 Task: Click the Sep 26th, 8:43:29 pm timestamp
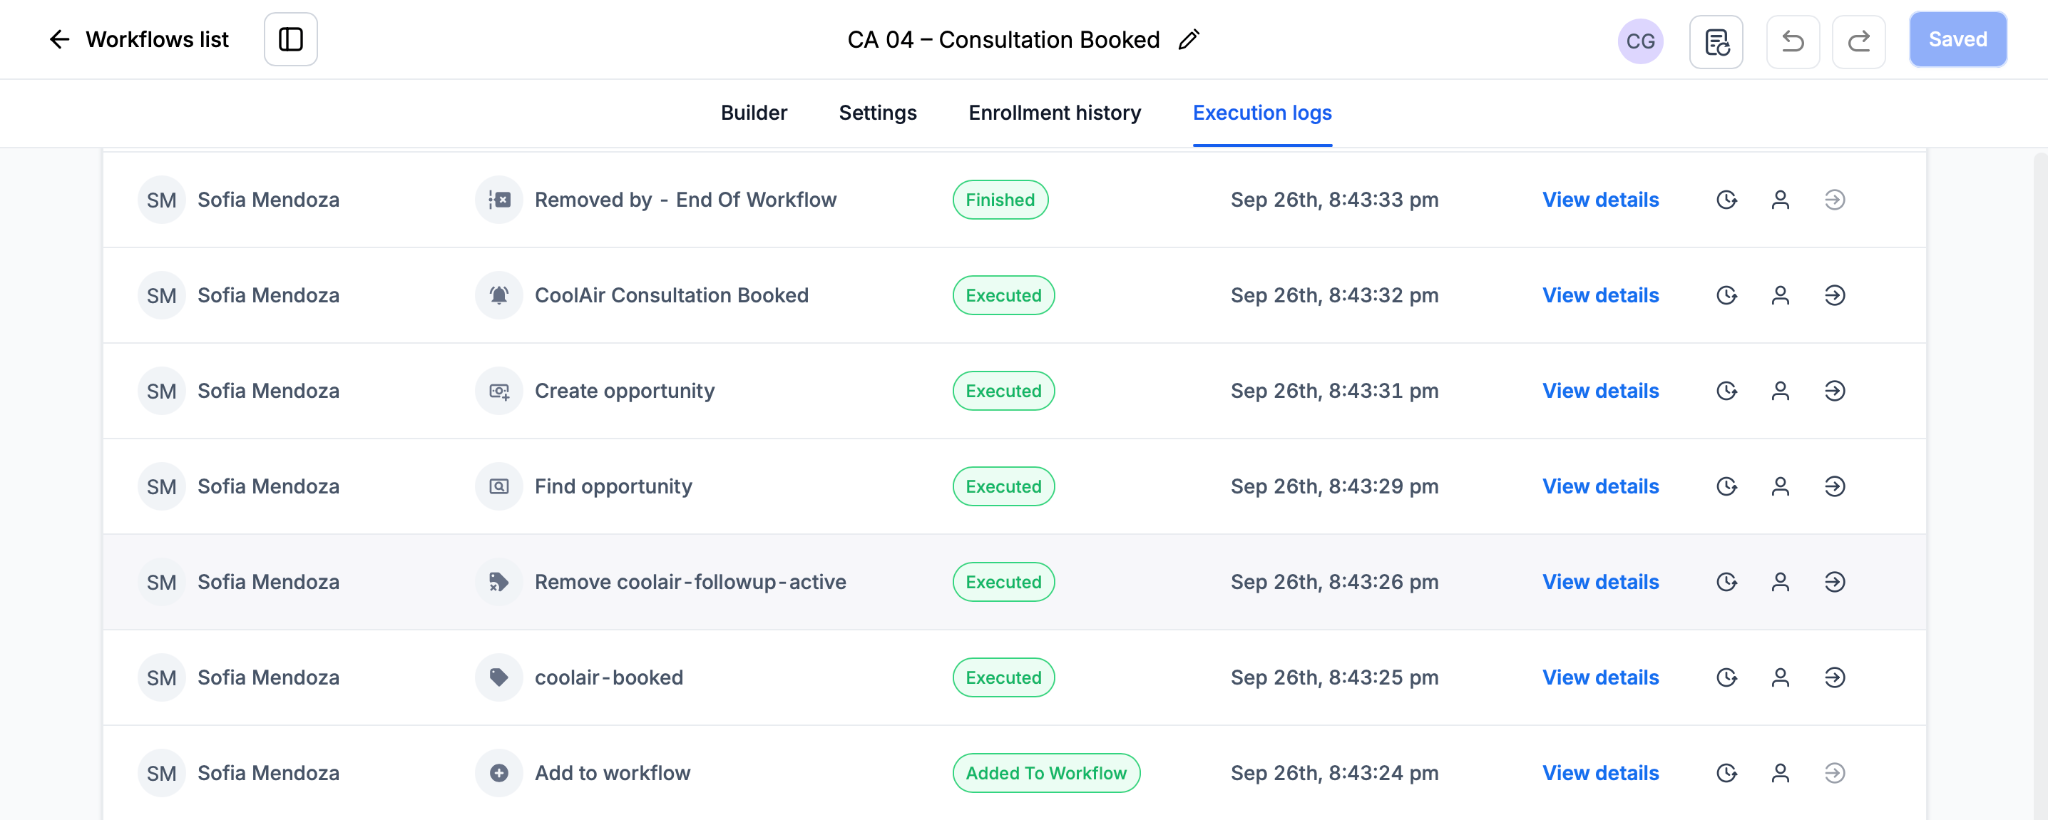(1334, 486)
